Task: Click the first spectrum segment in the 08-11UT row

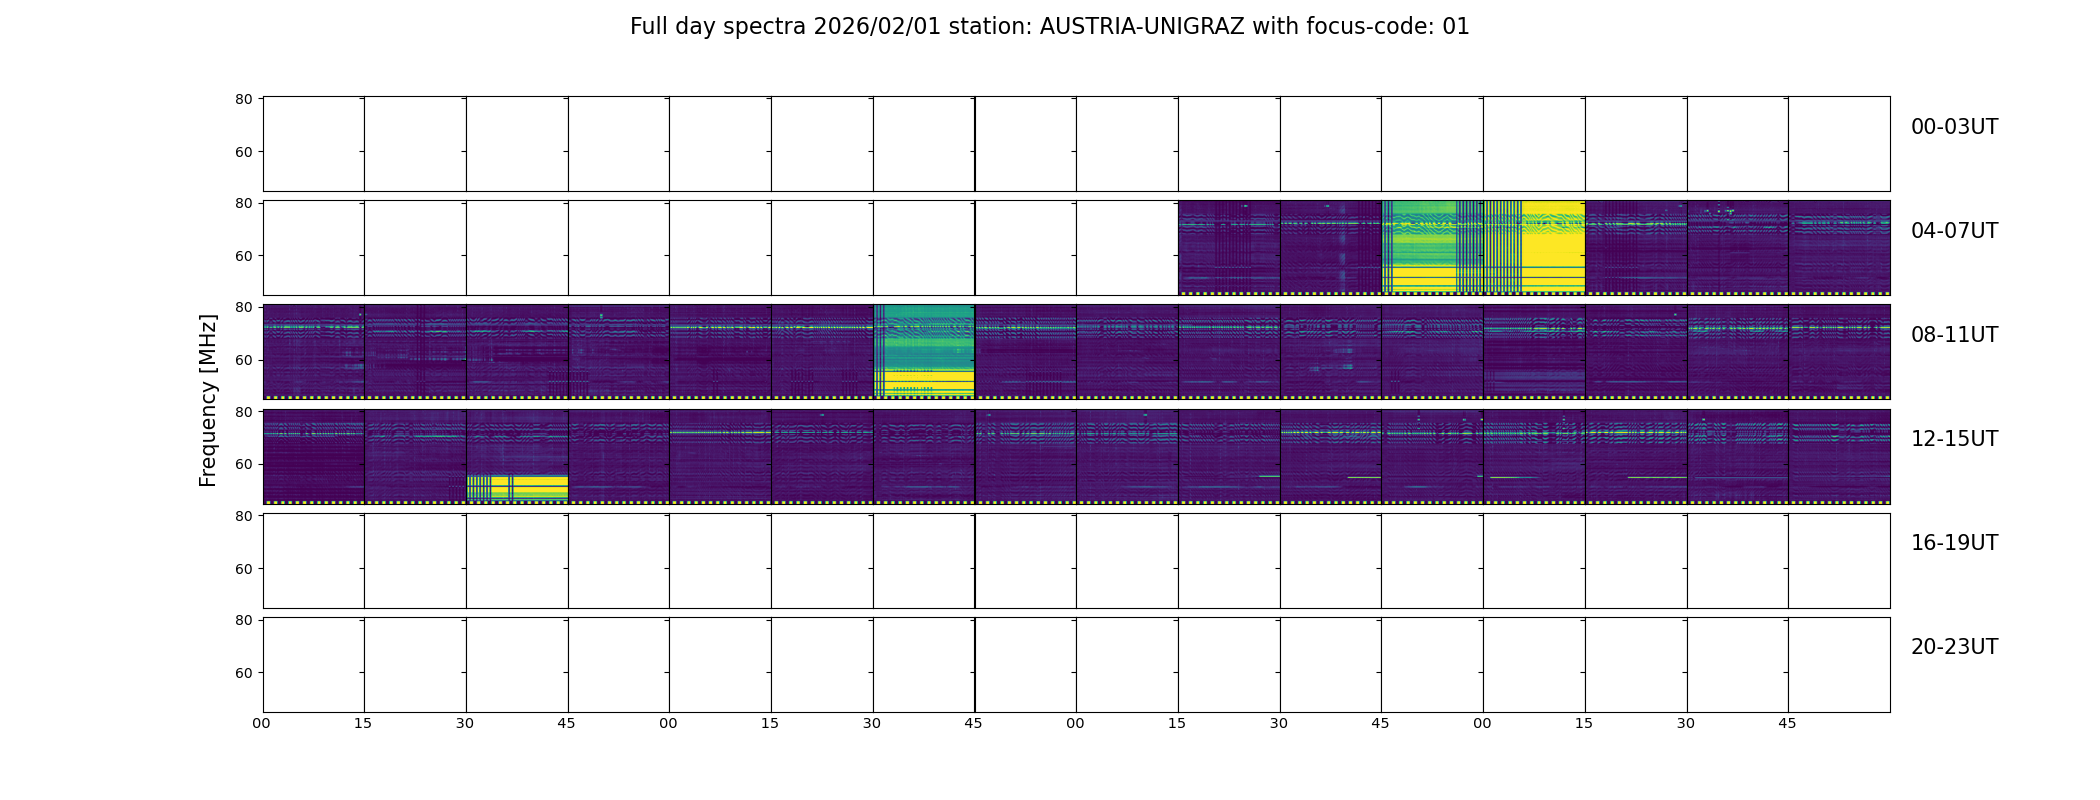Action: point(314,351)
